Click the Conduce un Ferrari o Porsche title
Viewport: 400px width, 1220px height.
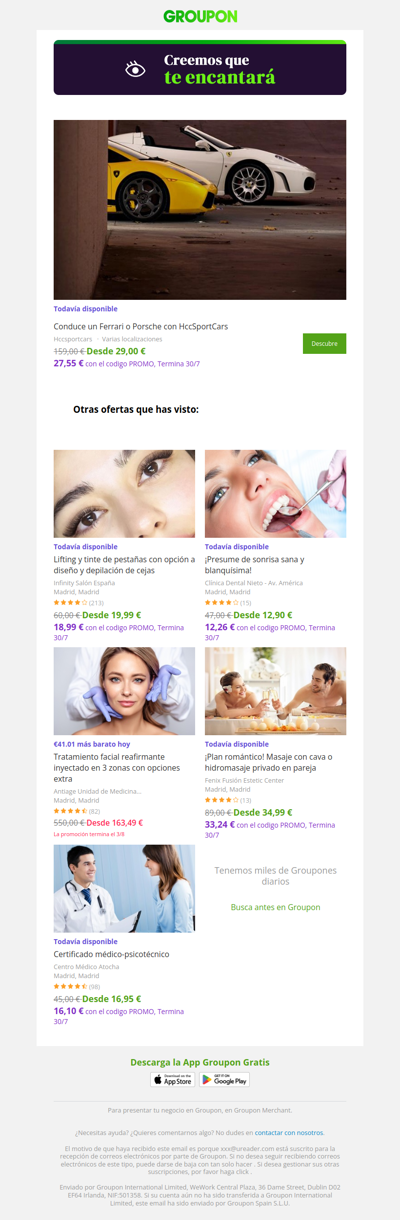(x=141, y=326)
